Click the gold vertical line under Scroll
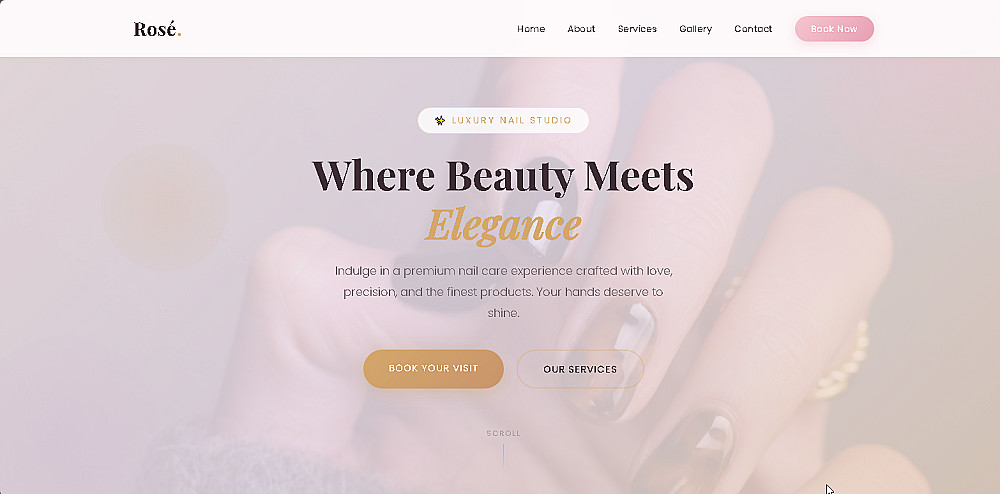 click(503, 456)
